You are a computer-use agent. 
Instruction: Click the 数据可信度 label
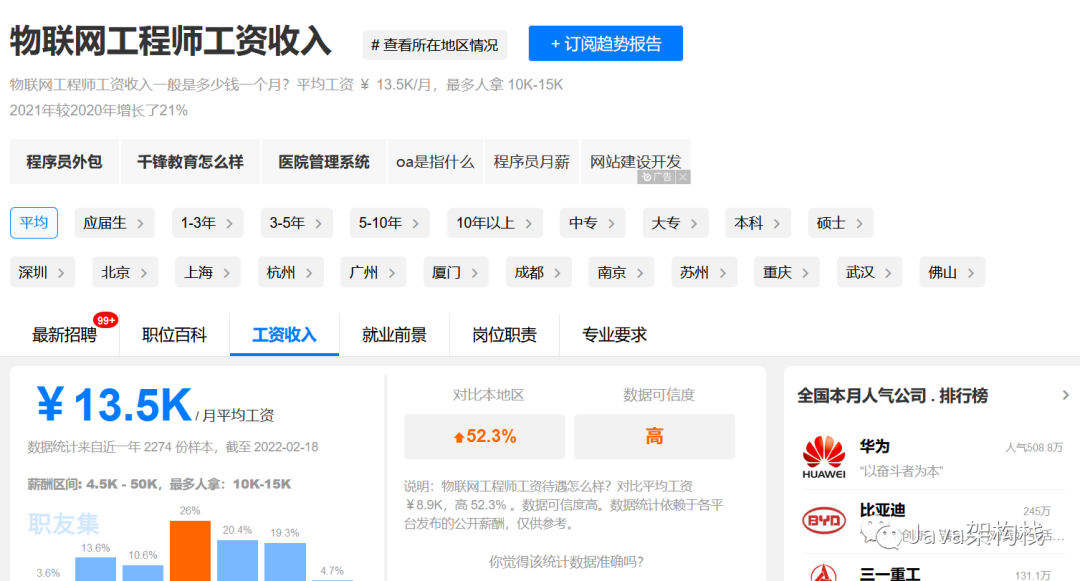click(x=659, y=395)
